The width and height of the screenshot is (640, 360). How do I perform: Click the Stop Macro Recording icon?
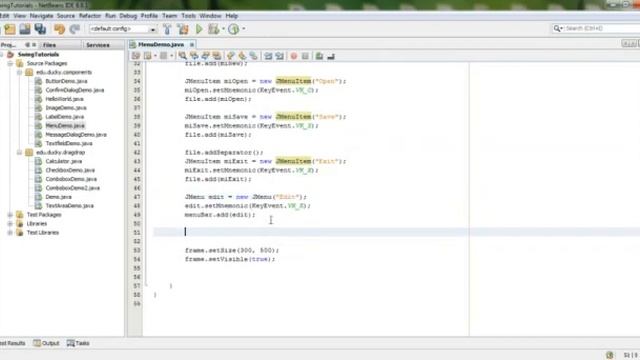click(305, 56)
